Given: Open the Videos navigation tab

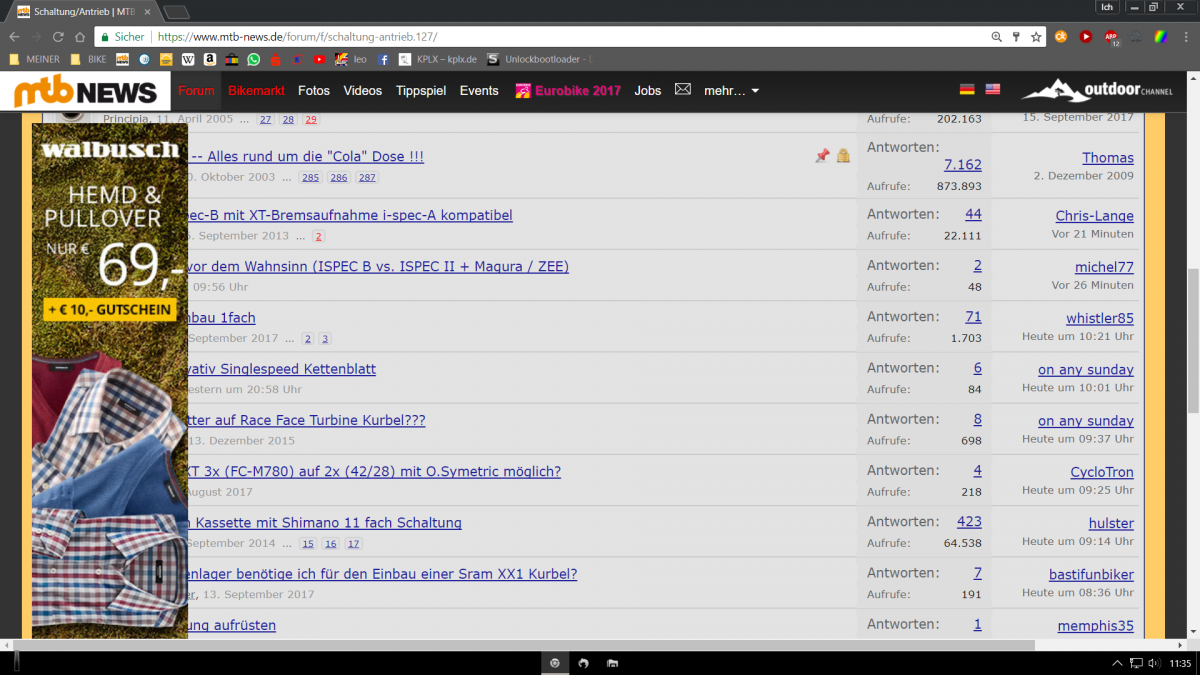Looking at the screenshot, I should (363, 90).
